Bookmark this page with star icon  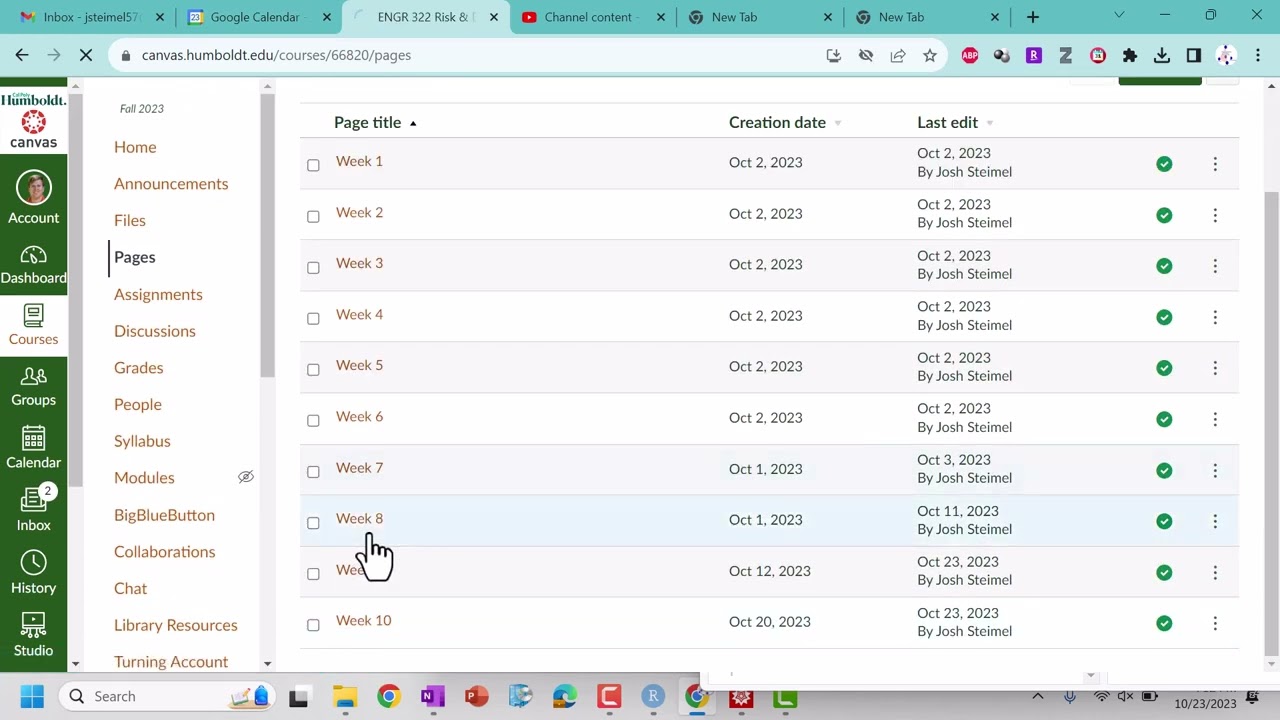930,55
